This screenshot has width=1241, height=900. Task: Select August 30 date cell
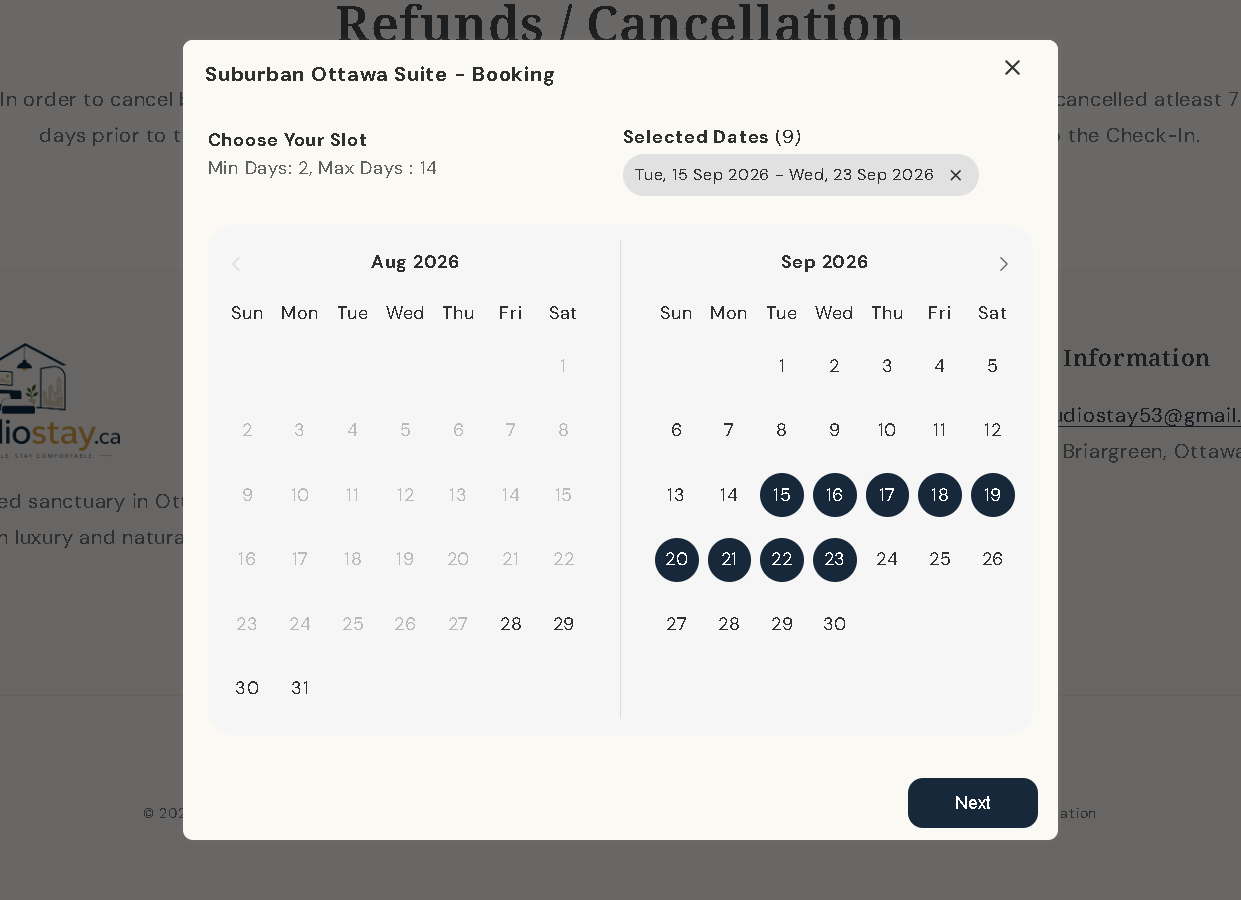(247, 688)
